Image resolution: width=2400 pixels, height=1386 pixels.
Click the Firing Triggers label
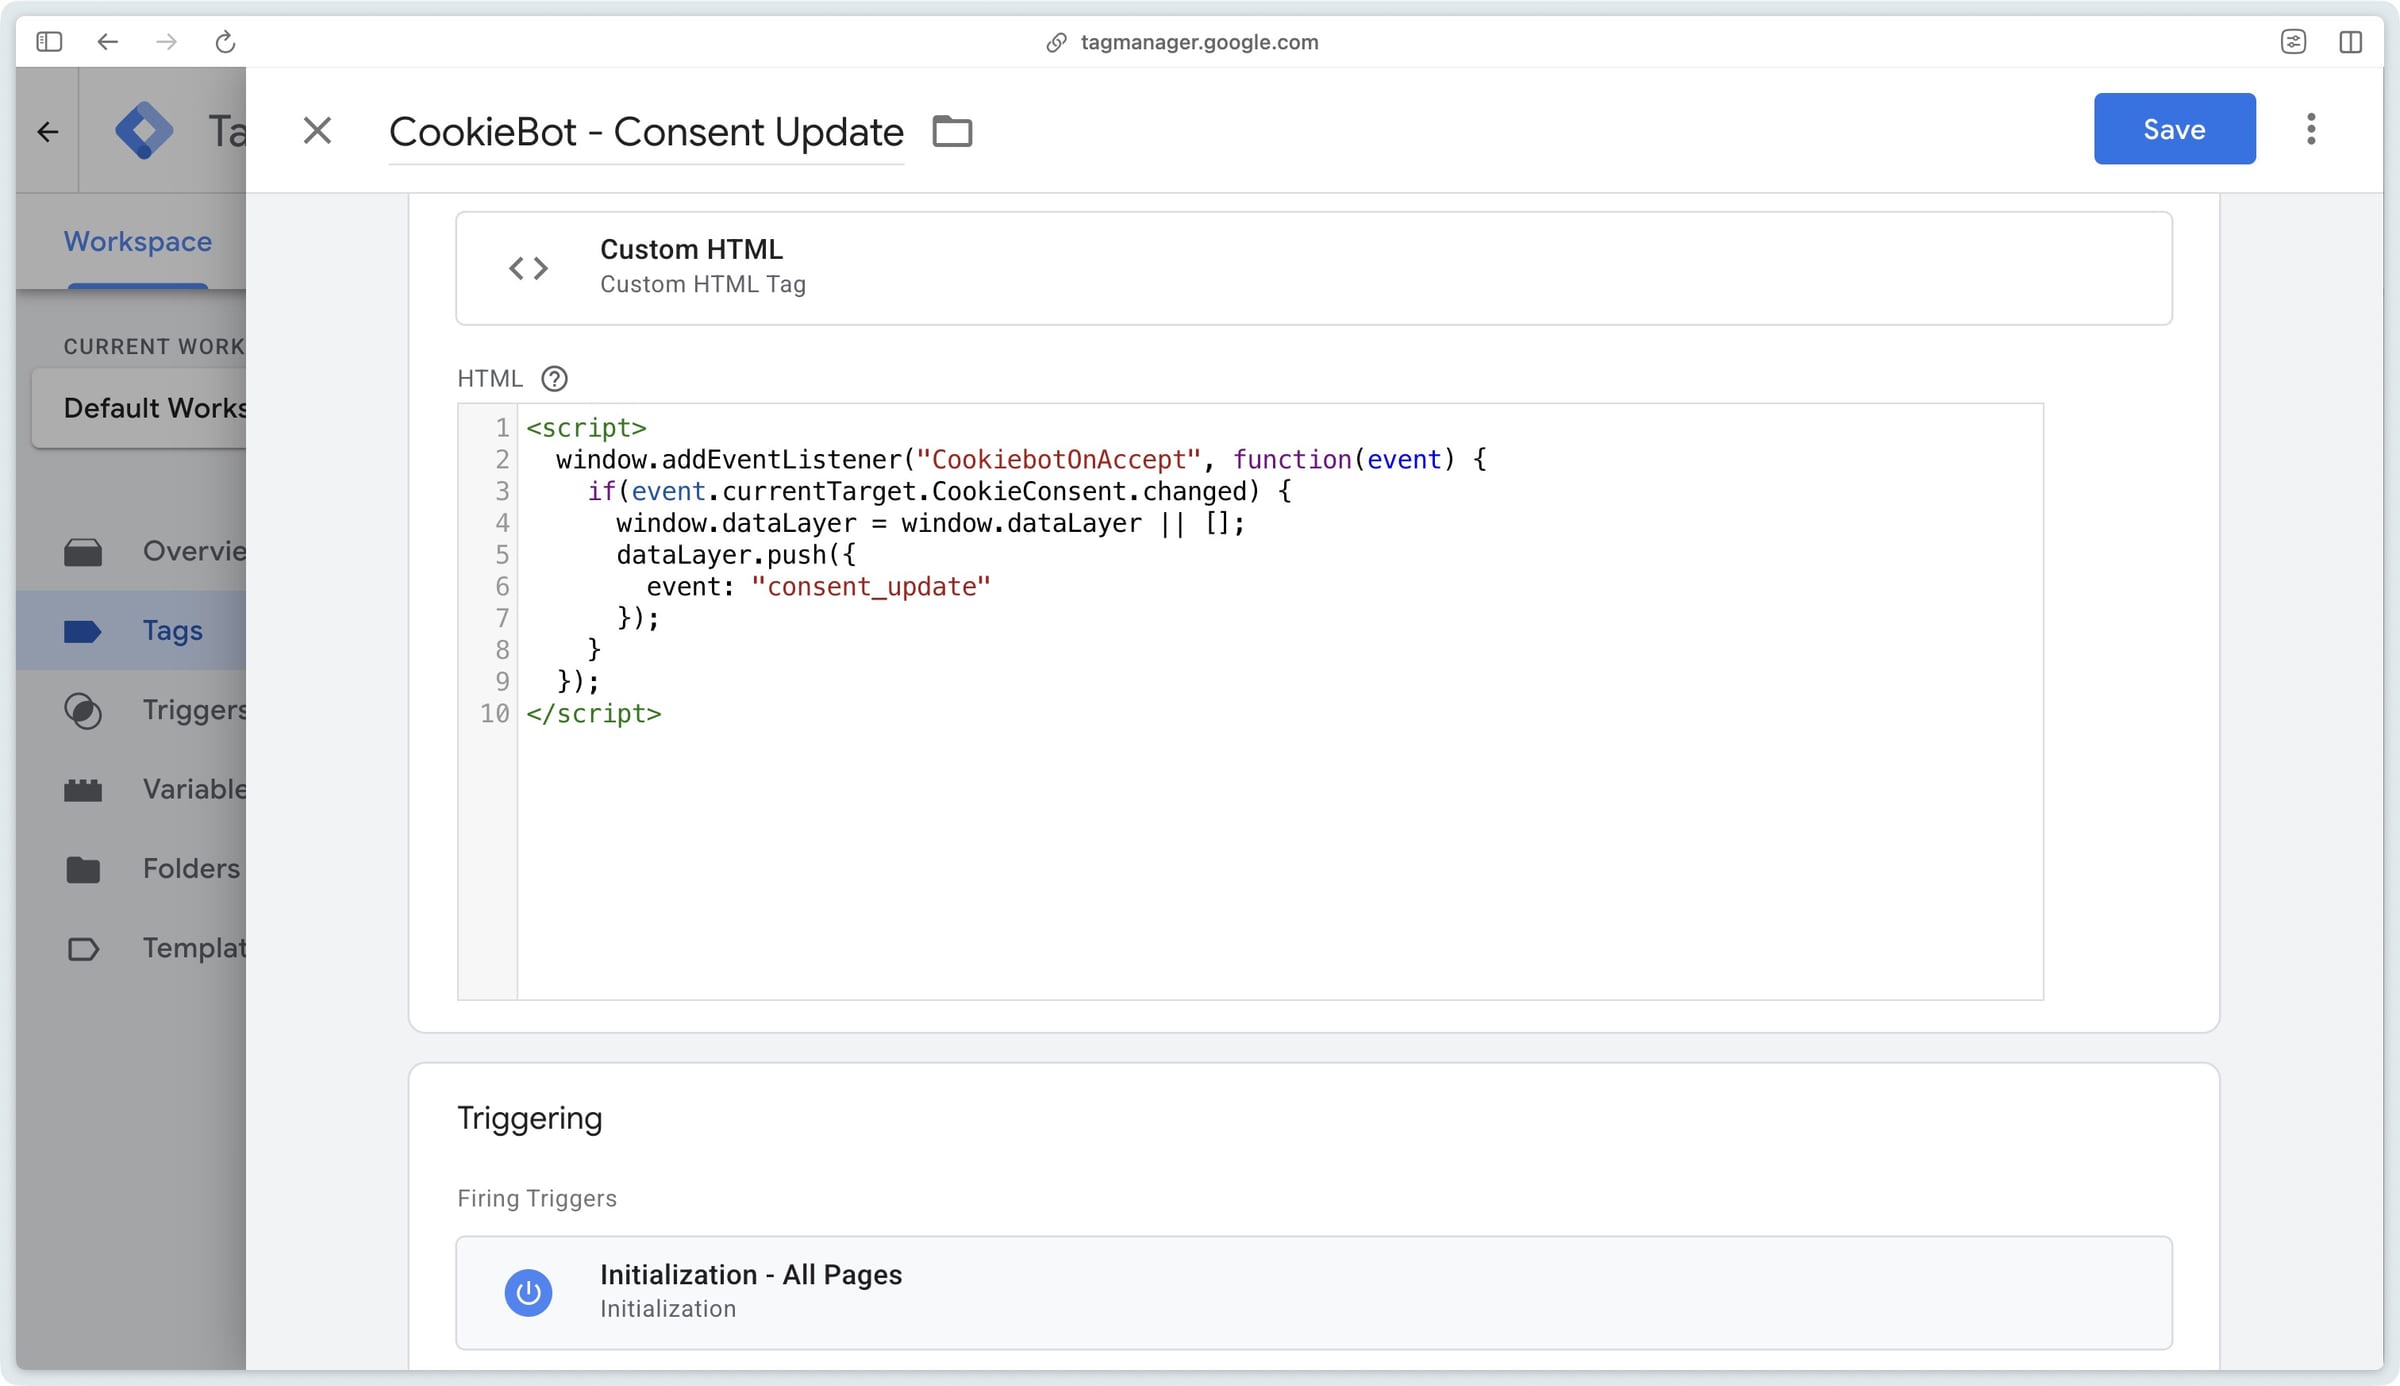(x=537, y=1198)
